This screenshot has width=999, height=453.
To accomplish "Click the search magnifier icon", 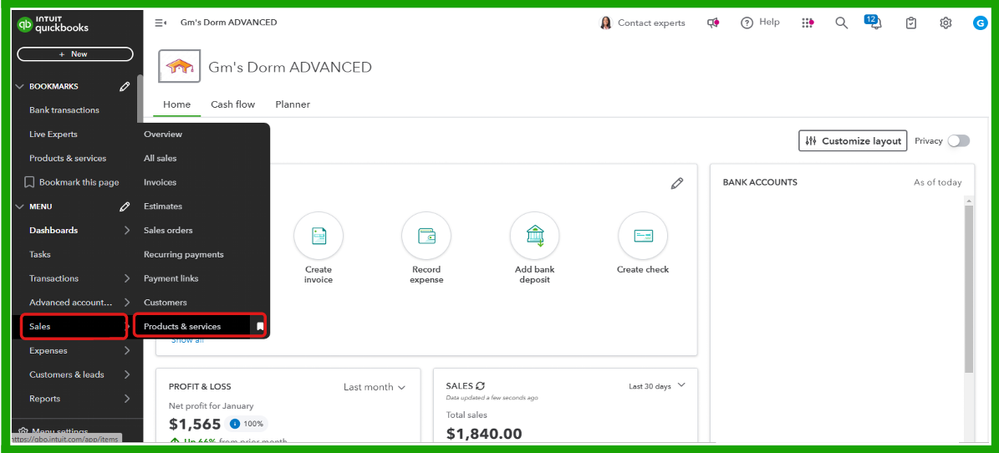I will (842, 23).
